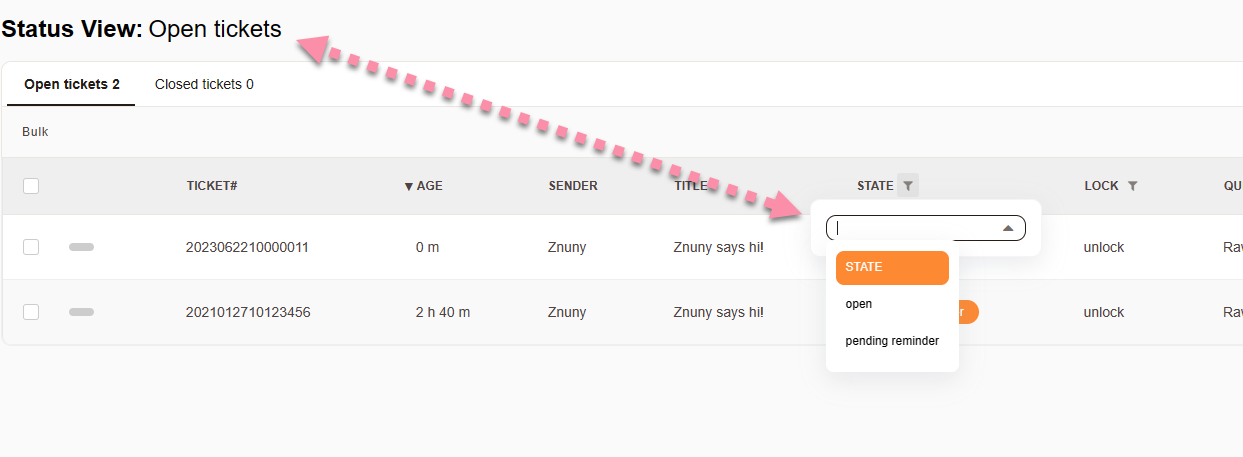
Task: Select the highlighted STATE option
Action: [x=891, y=268]
